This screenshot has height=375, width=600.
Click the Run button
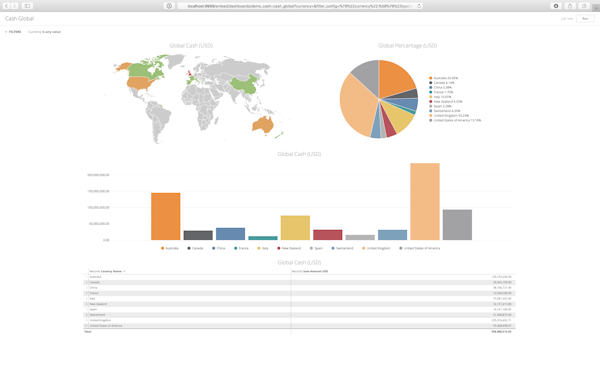pos(585,18)
